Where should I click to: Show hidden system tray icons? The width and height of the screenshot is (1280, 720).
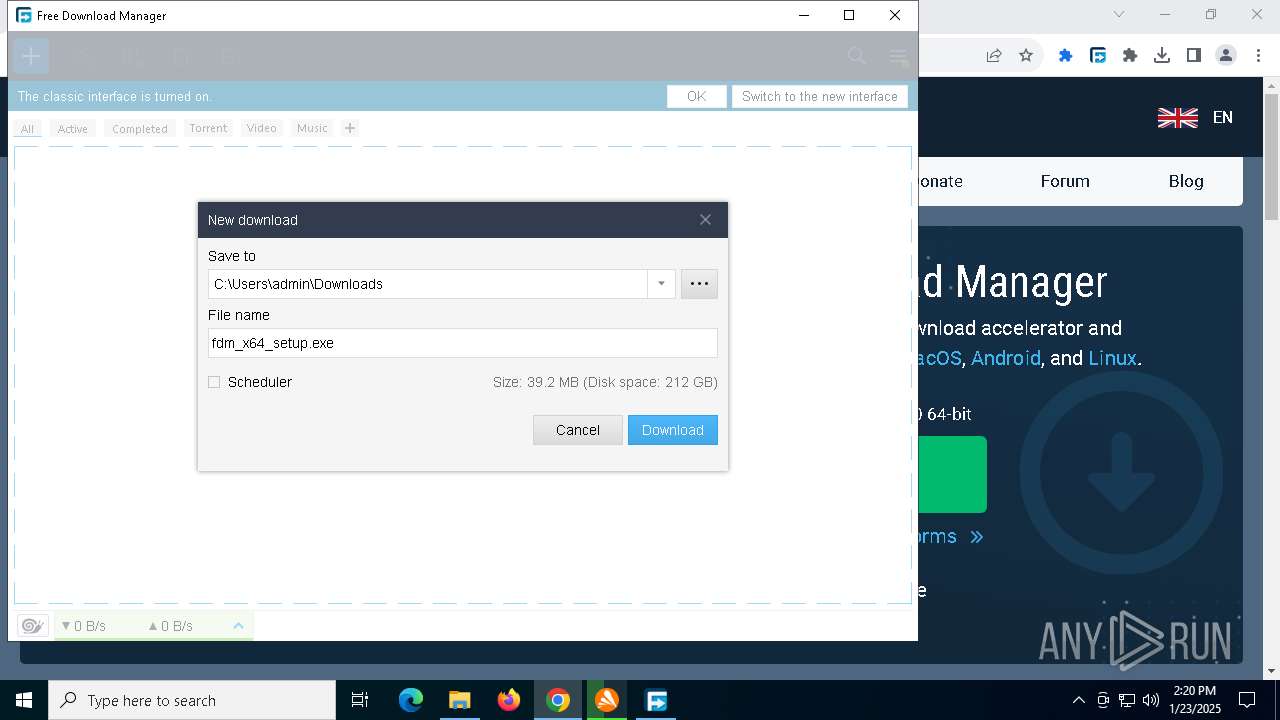pos(1078,700)
